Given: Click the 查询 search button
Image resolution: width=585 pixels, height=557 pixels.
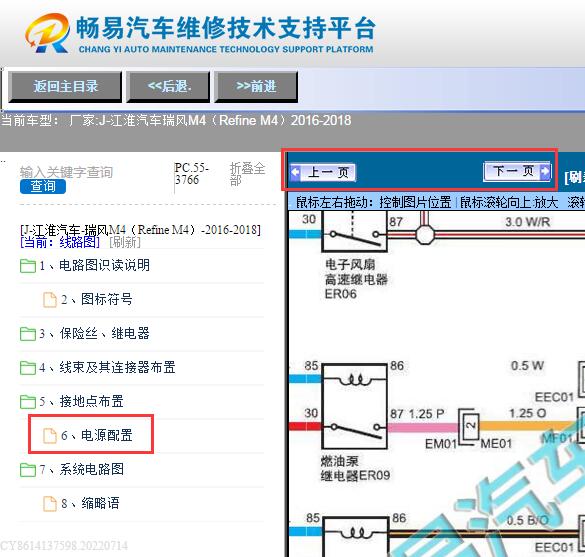Looking at the screenshot, I should pyautogui.click(x=43, y=186).
